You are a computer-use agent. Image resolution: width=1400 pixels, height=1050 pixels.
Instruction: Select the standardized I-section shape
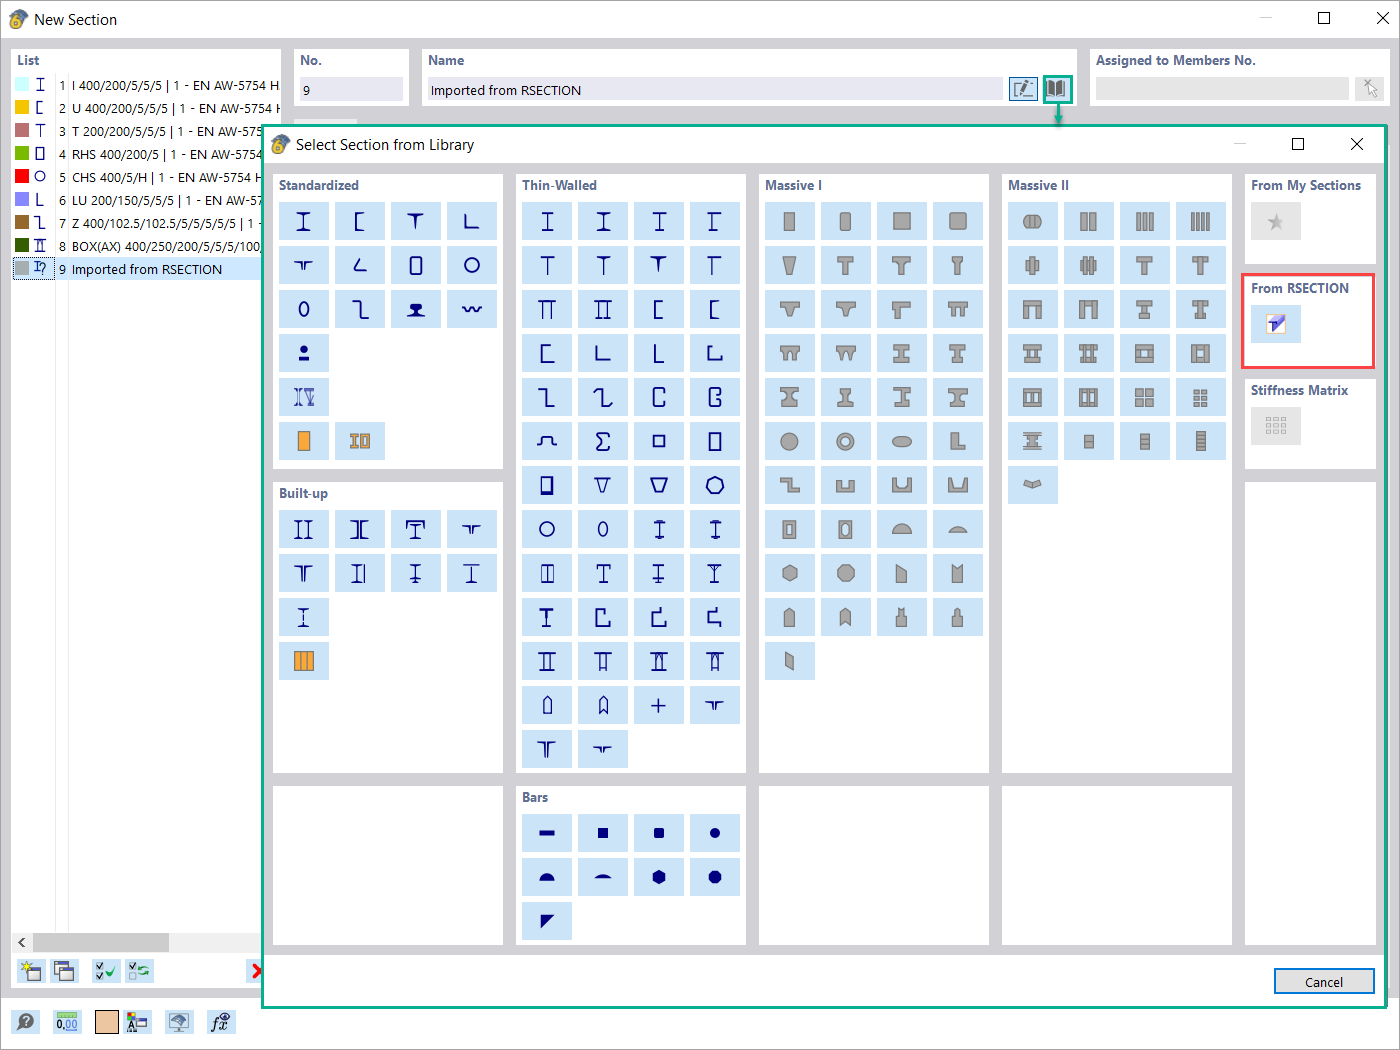click(x=304, y=221)
